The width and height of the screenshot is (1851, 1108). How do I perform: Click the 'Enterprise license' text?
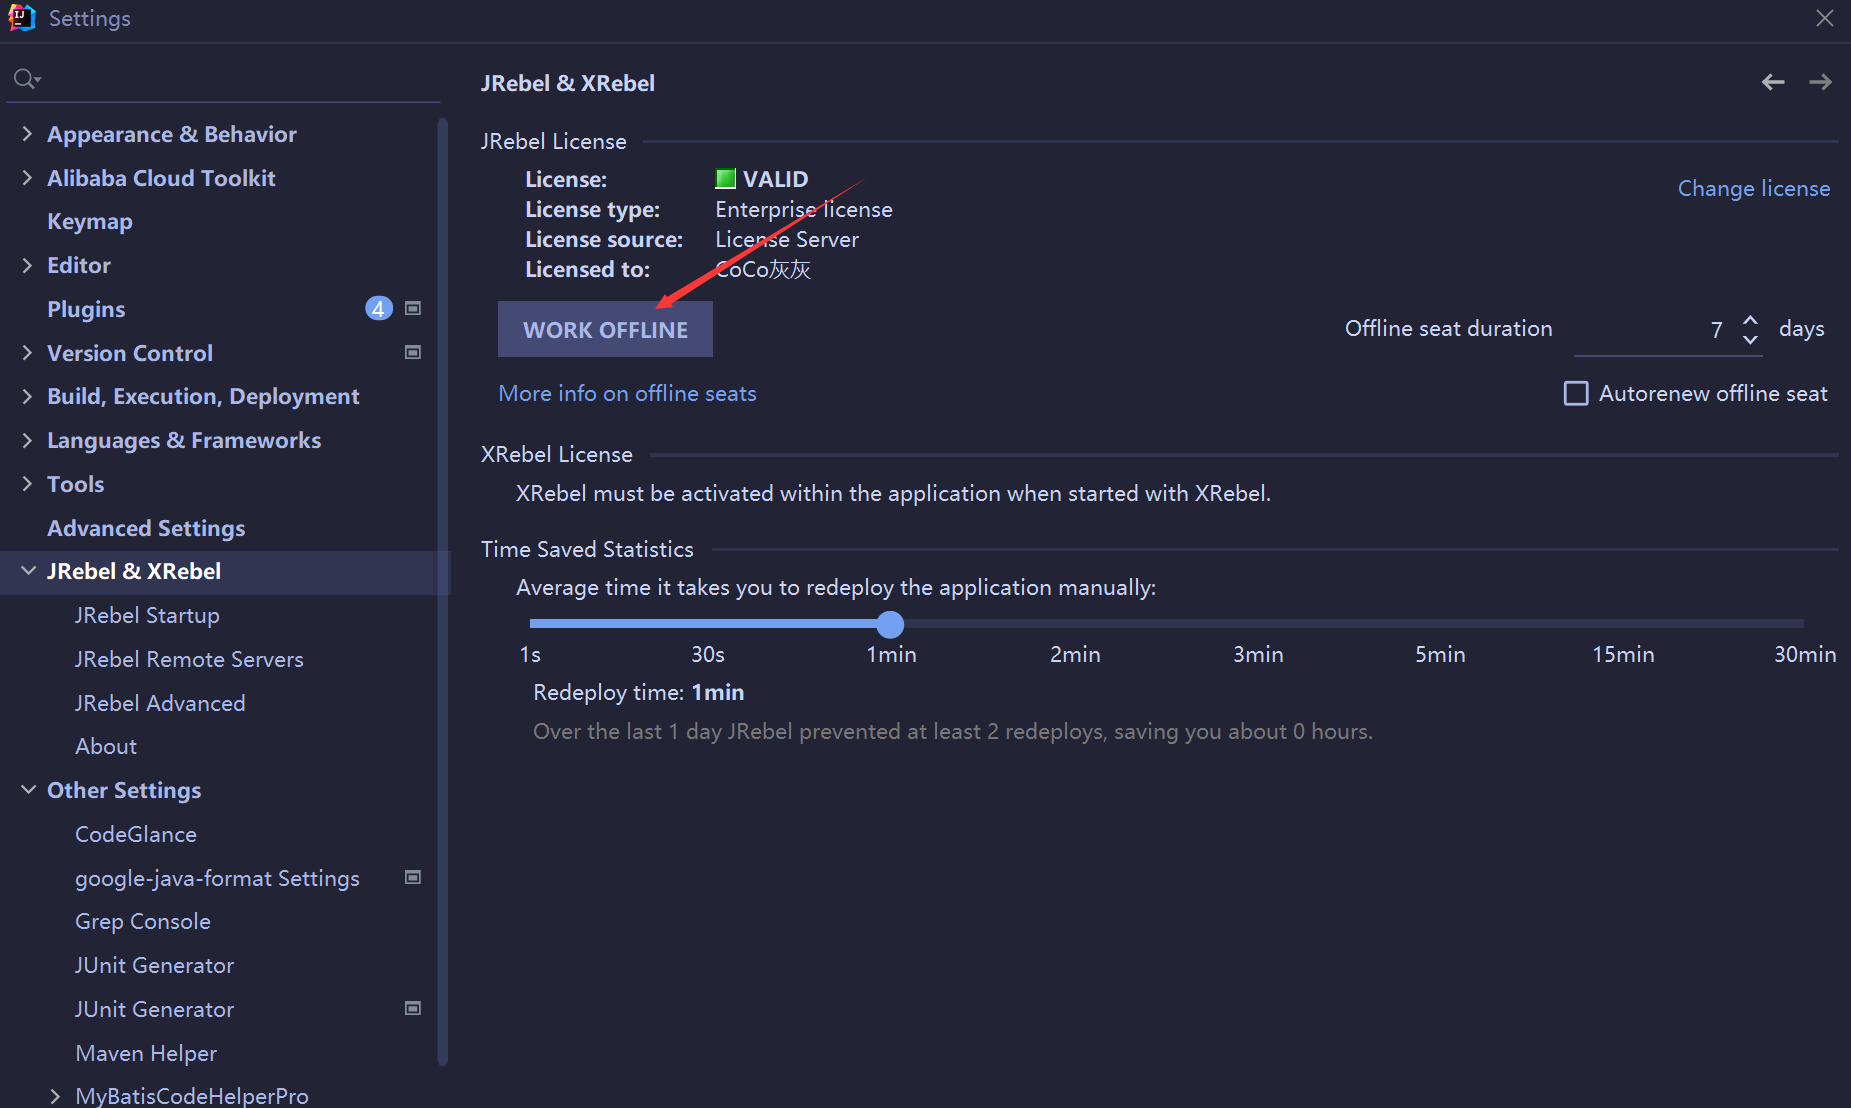pyautogui.click(x=804, y=209)
